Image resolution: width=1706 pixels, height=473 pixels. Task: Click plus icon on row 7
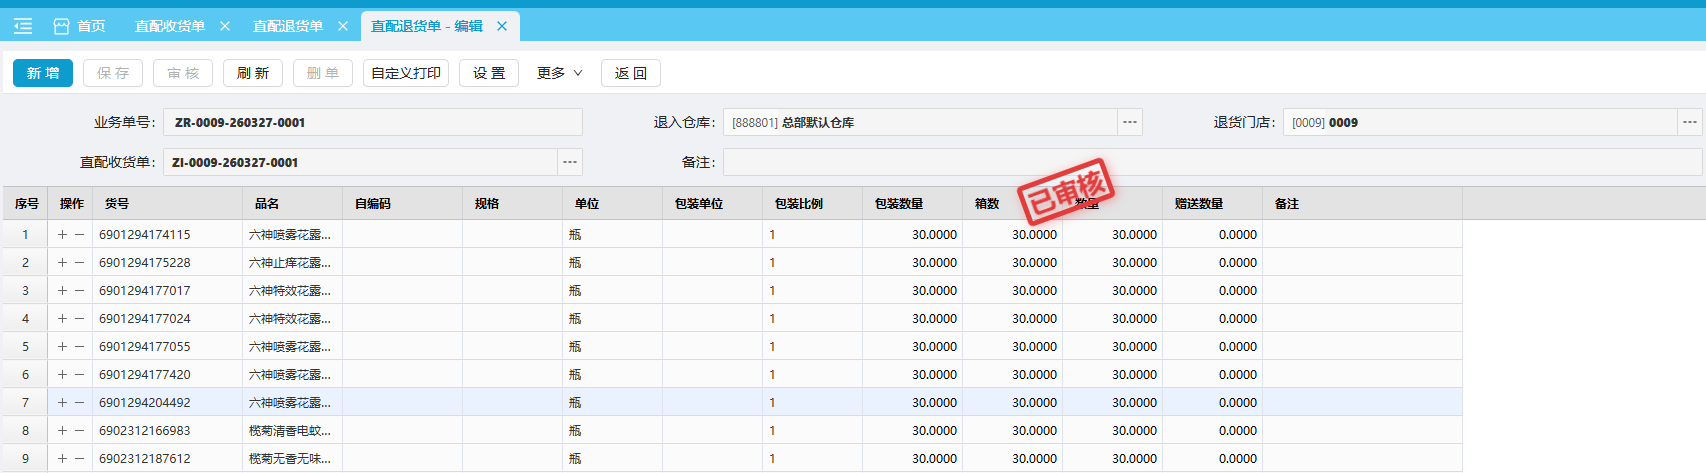[62, 403]
